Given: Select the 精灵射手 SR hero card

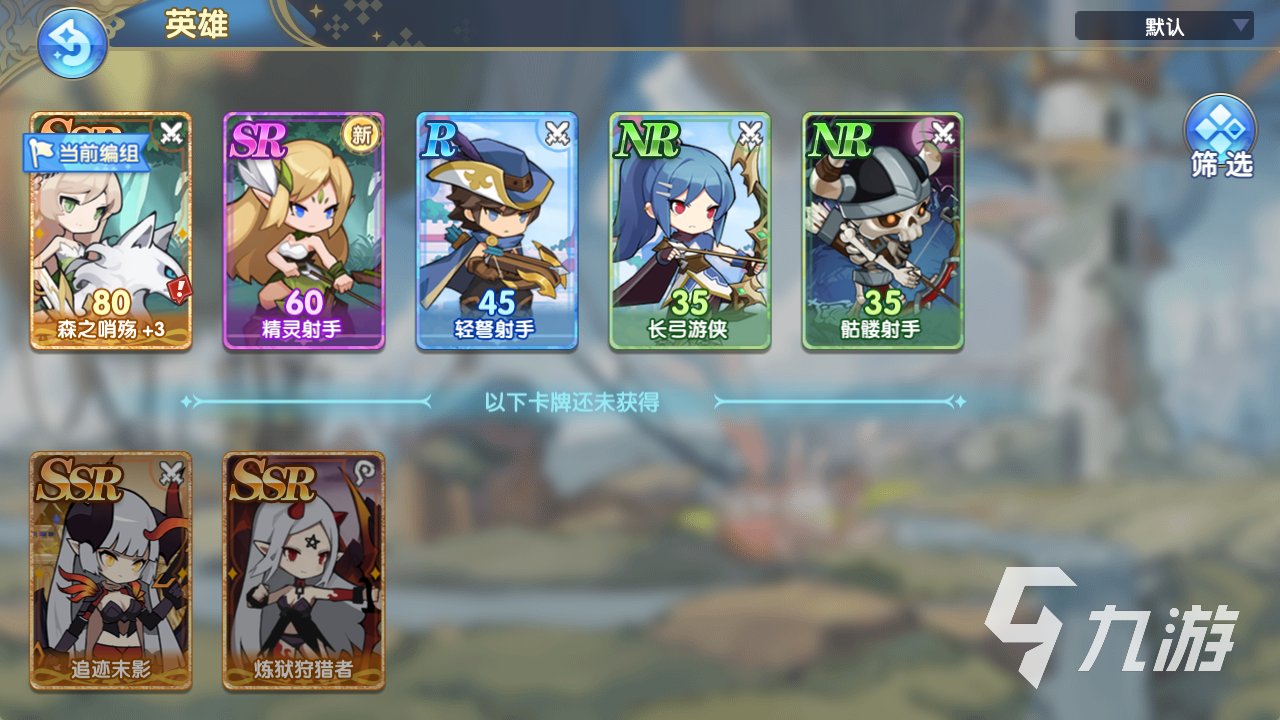Looking at the screenshot, I should pos(304,231).
